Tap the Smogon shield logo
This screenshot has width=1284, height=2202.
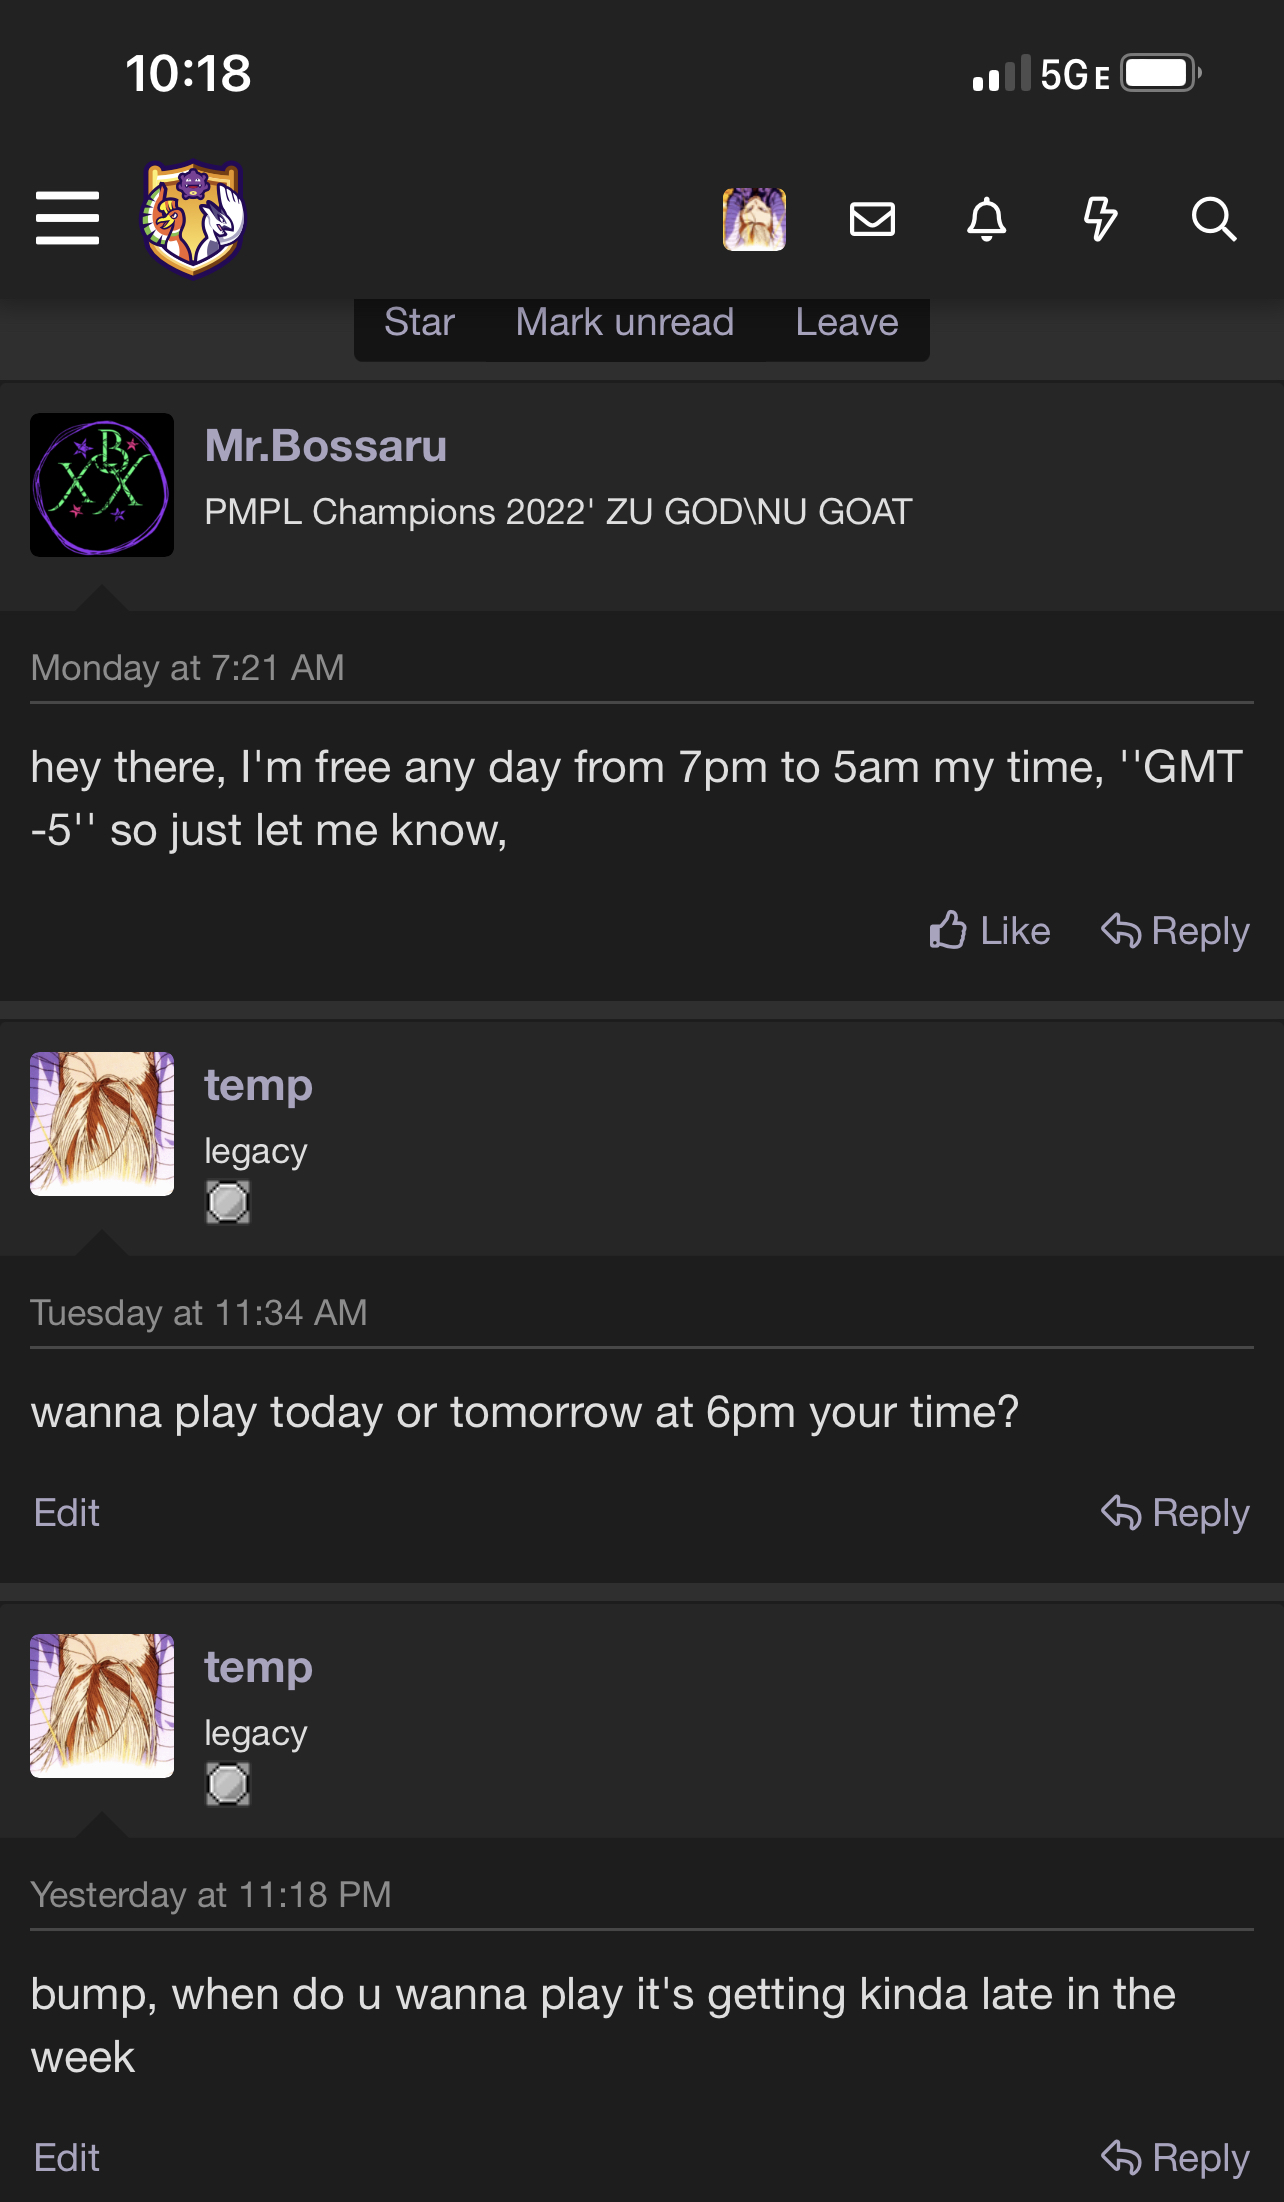194,218
